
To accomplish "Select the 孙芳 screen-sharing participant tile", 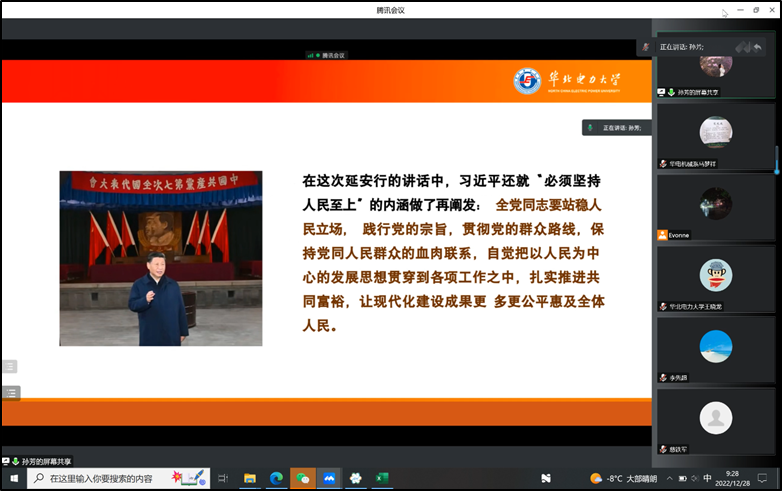I will [716, 65].
